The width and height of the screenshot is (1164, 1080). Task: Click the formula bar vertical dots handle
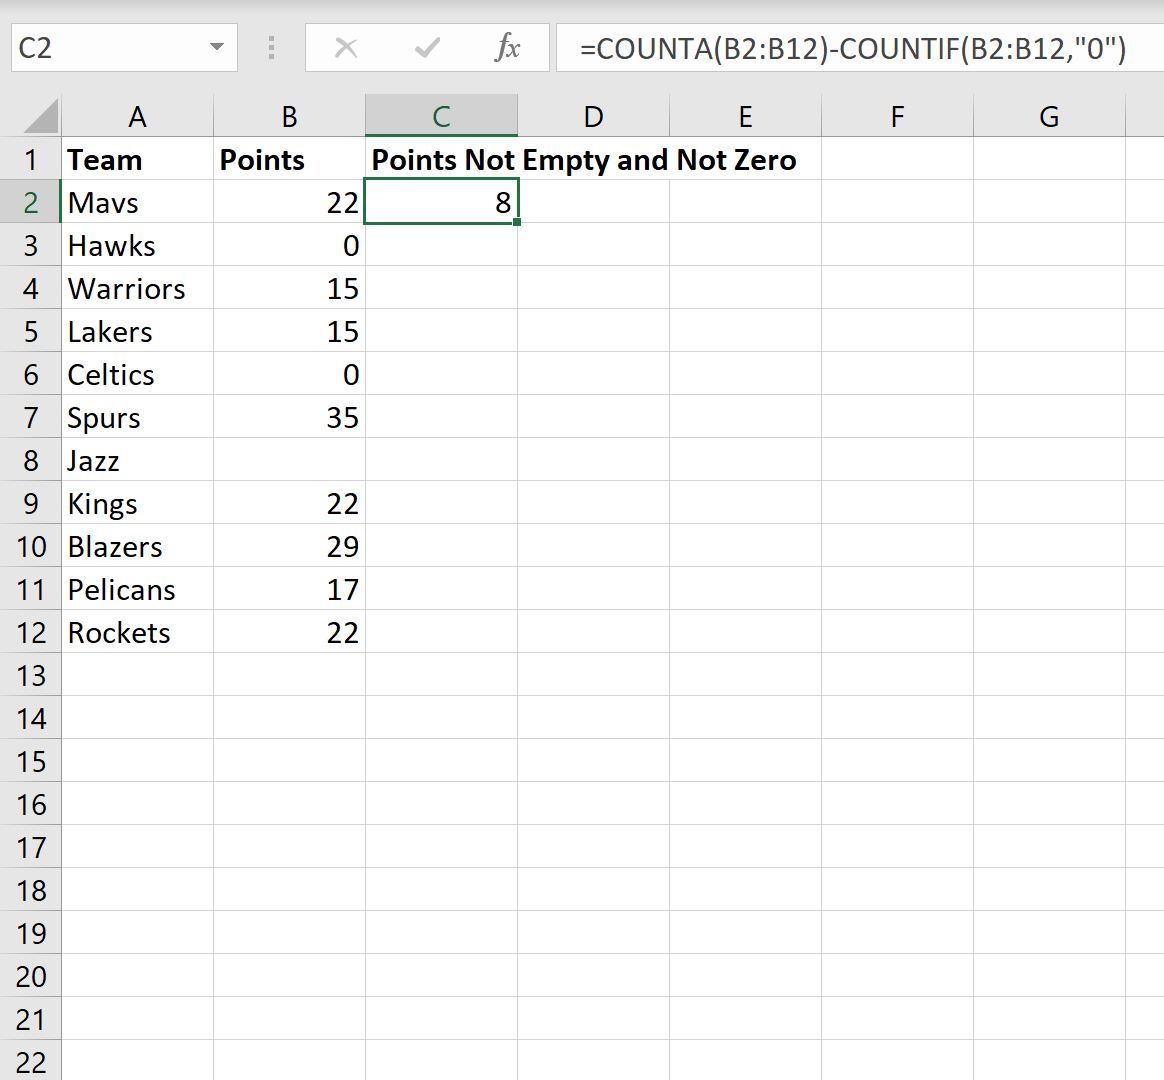tap(272, 48)
